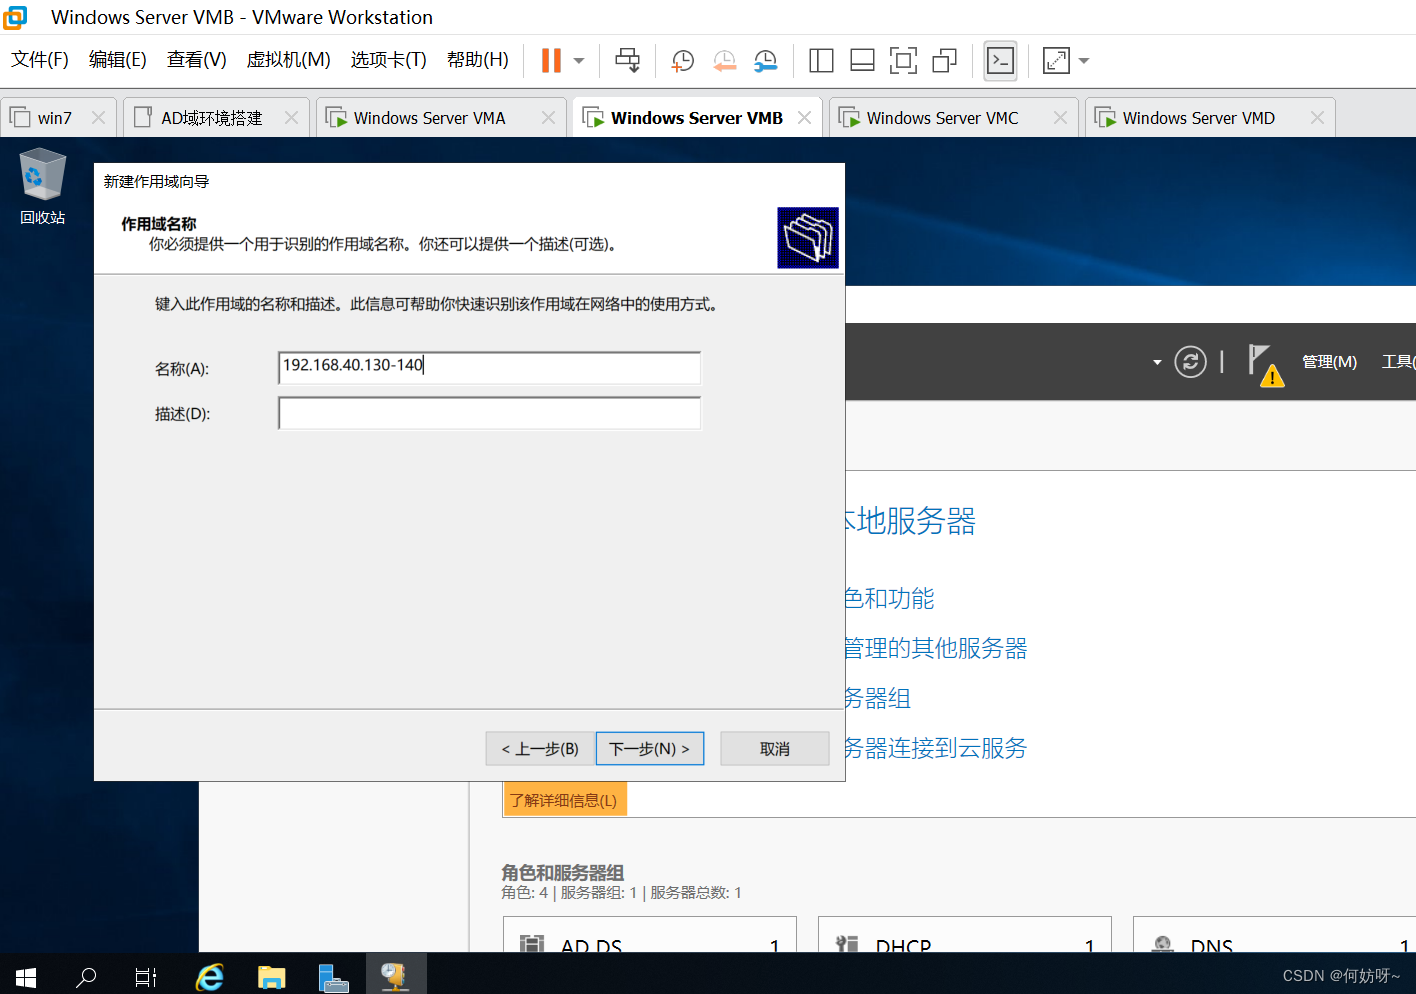Click the 角色和服务器组 heading text
The height and width of the screenshot is (994, 1416).
(562, 873)
